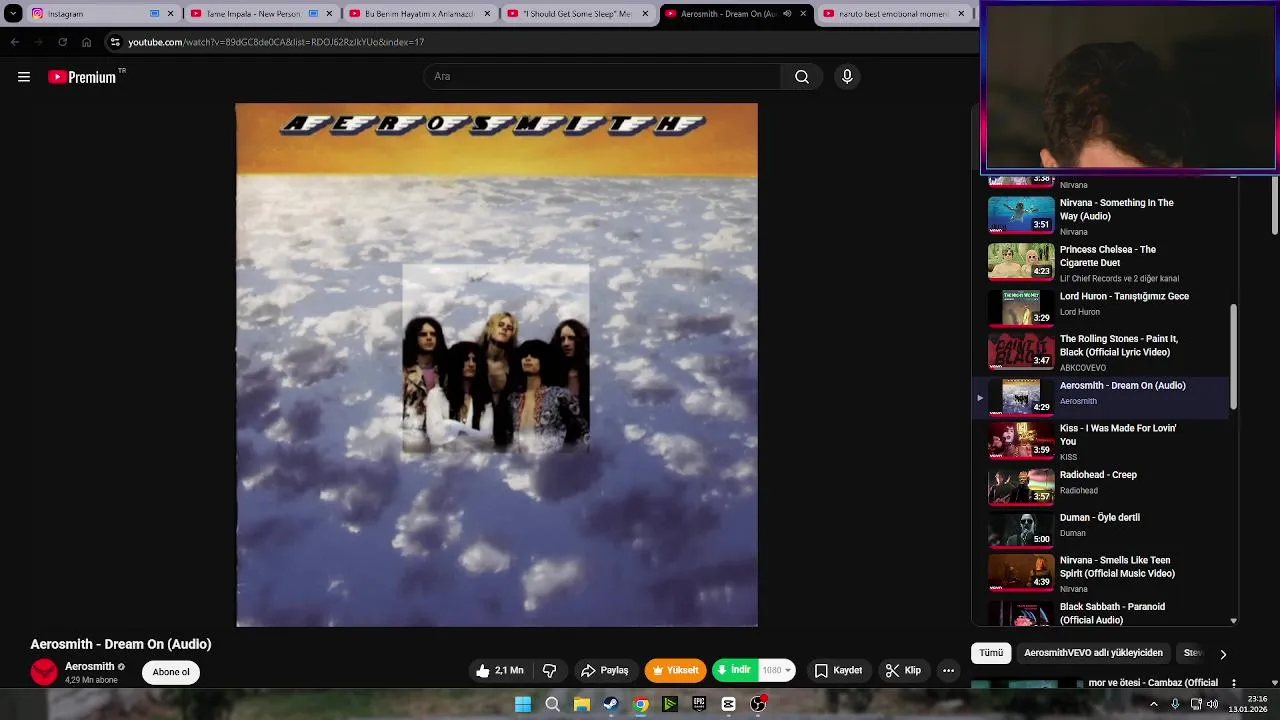Viewport: 1280px width, 720px height.
Task: Share the video via Paylaş
Action: click(605, 671)
